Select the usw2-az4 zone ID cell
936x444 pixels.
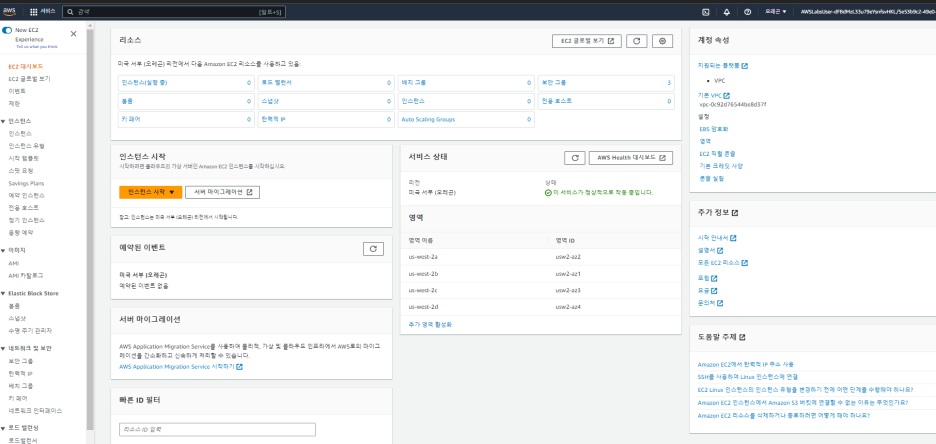click(568, 307)
